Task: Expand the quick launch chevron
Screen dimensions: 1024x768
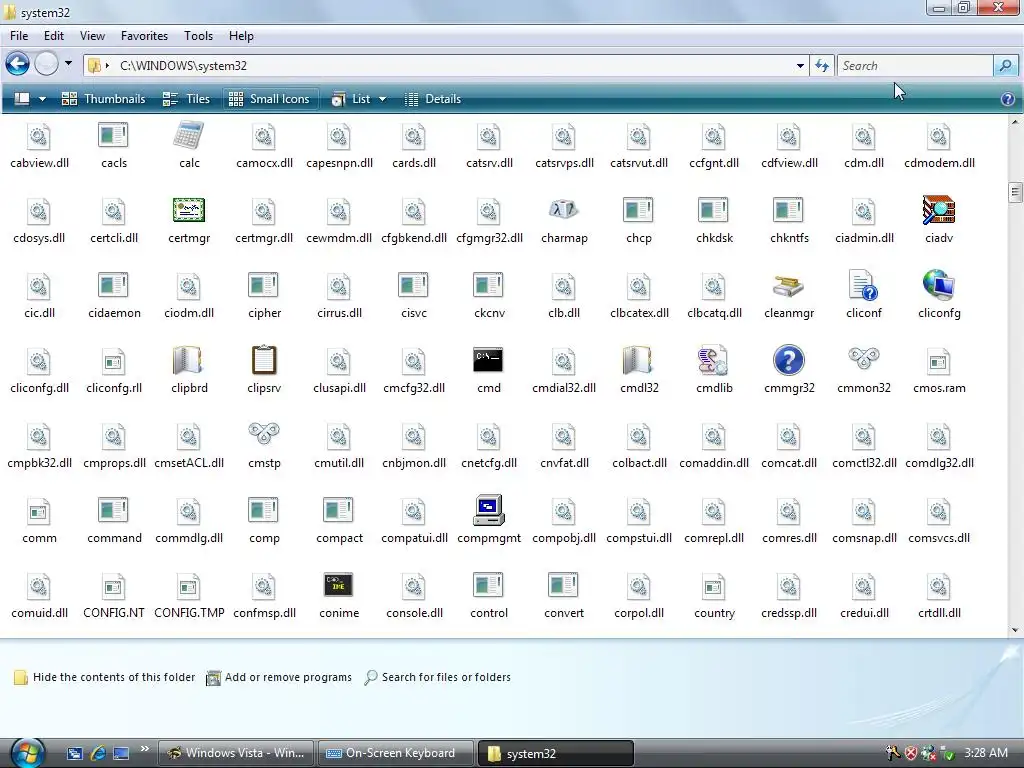Action: pos(144,748)
